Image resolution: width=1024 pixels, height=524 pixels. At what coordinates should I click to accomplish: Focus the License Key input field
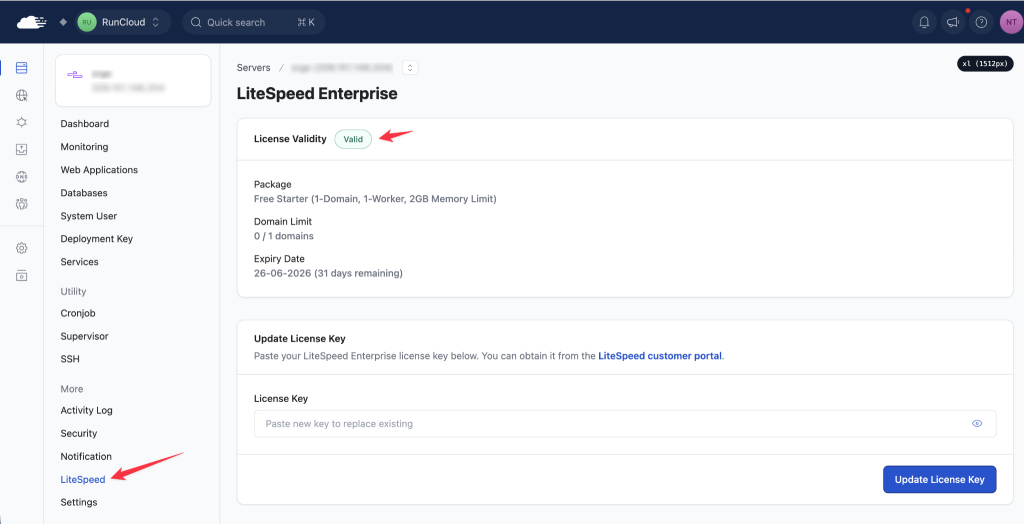coord(625,423)
